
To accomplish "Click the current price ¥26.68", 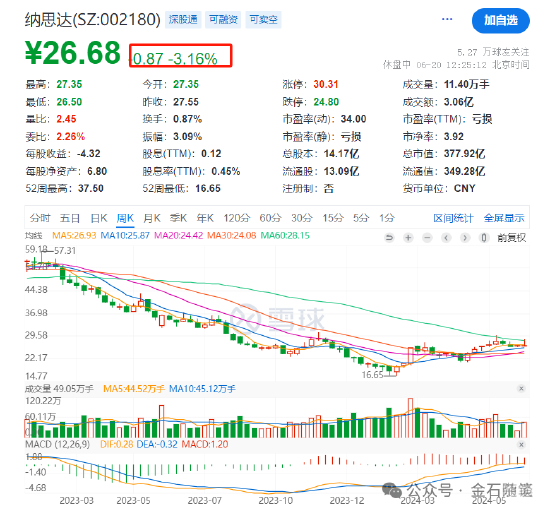I will coord(73,53).
